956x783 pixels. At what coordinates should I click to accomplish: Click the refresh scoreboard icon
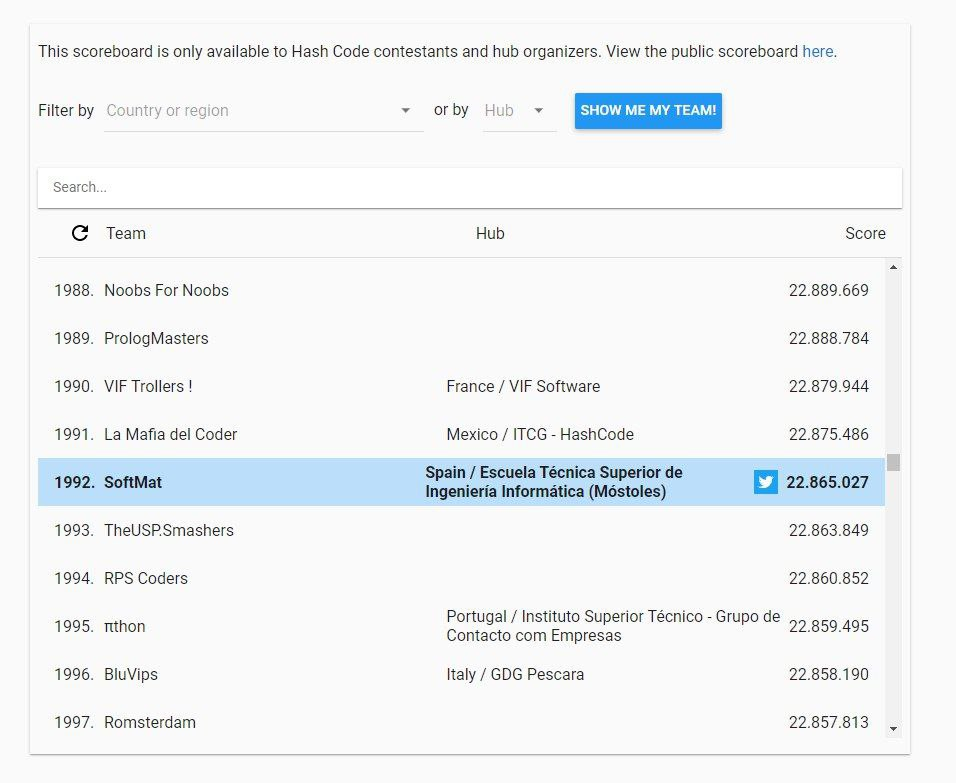coord(80,233)
